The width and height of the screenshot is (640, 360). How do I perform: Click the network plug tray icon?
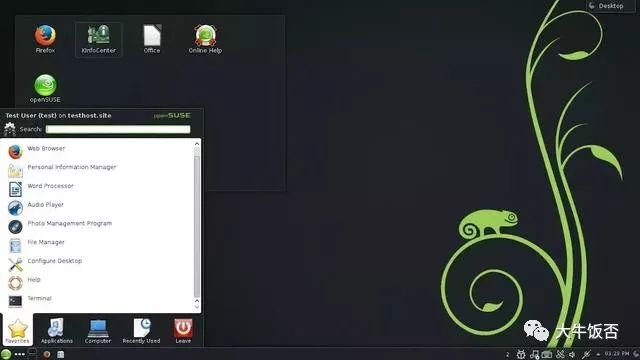point(586,354)
